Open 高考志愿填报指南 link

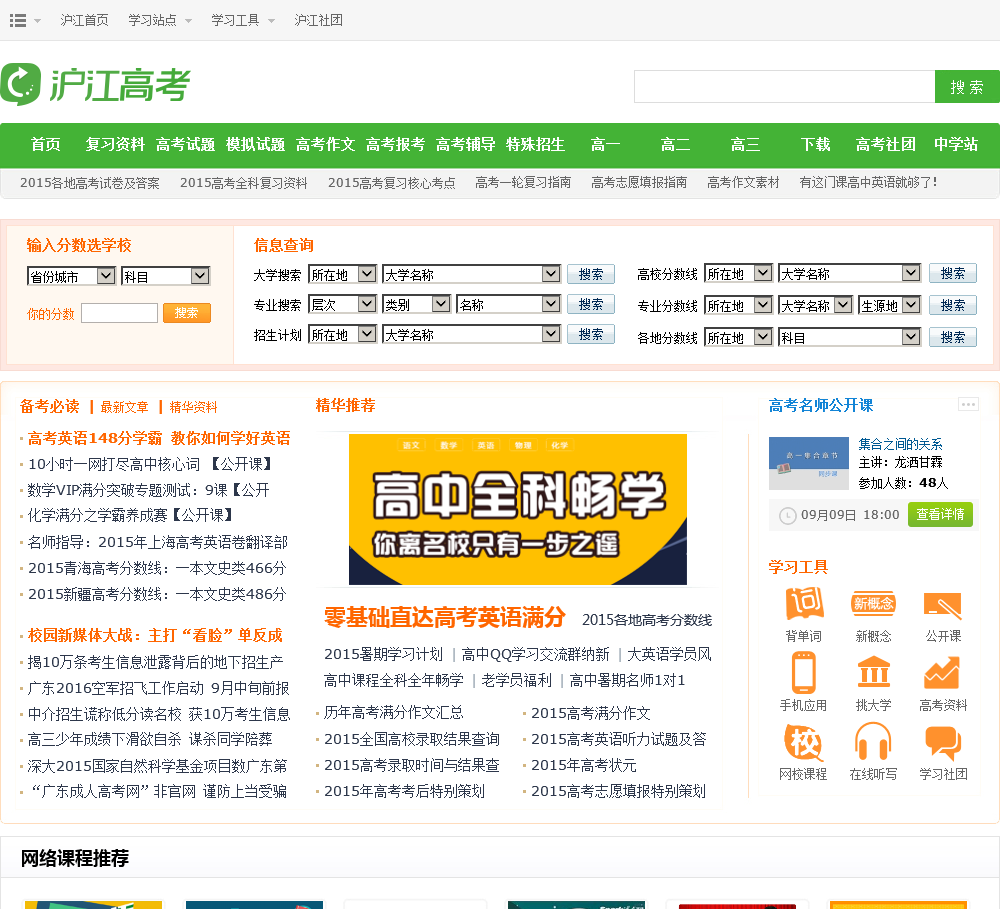coord(639,183)
